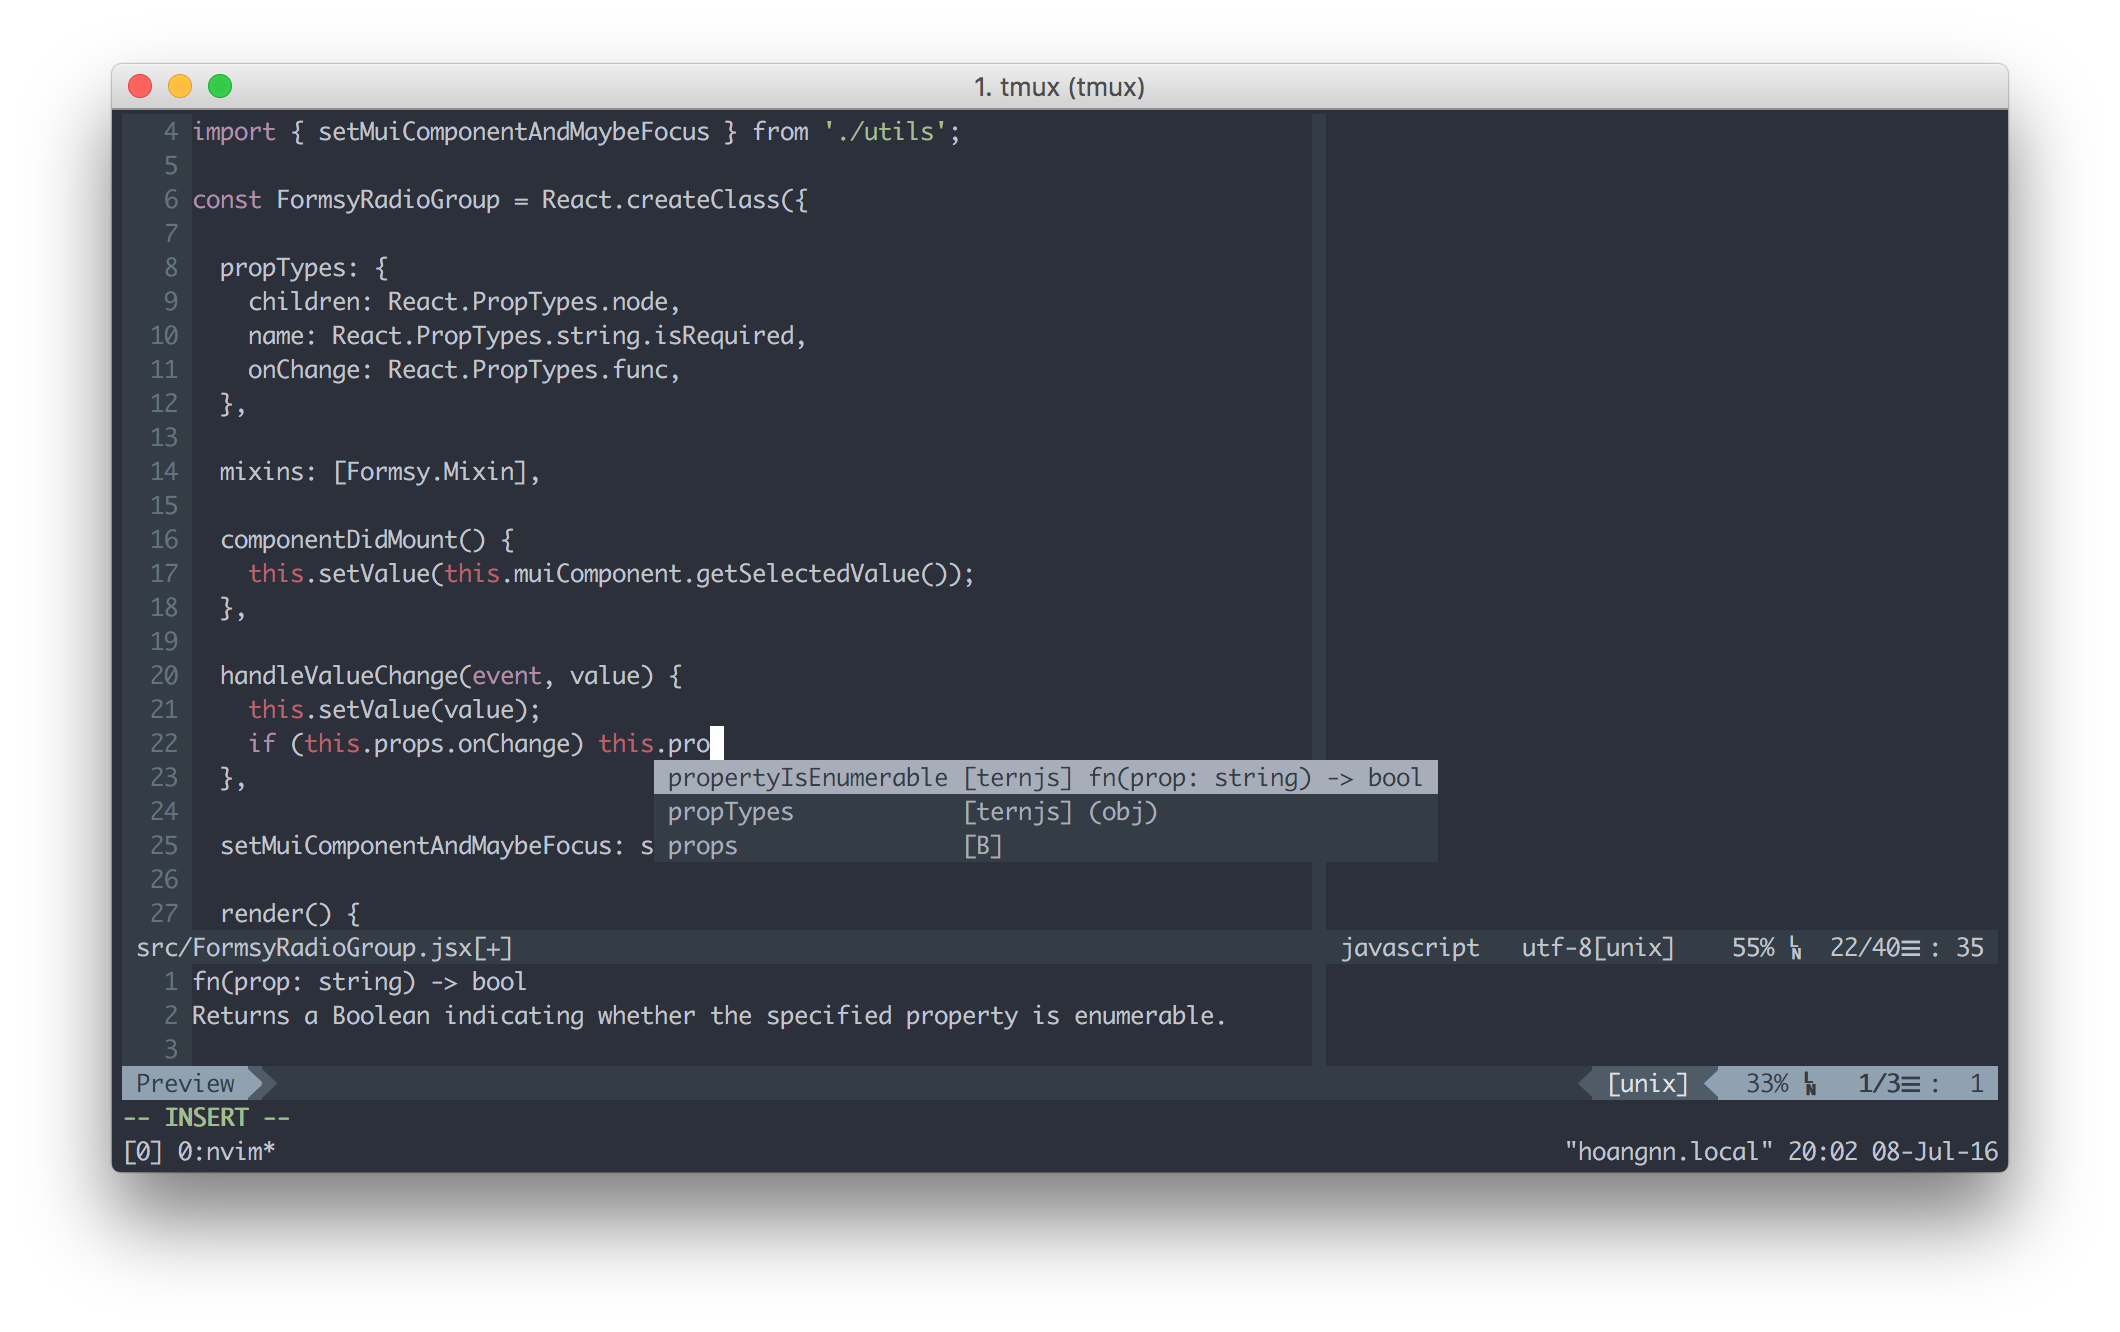Click the Preview label in lower statusline
Viewport: 2120px width, 1332px height.
186,1084
